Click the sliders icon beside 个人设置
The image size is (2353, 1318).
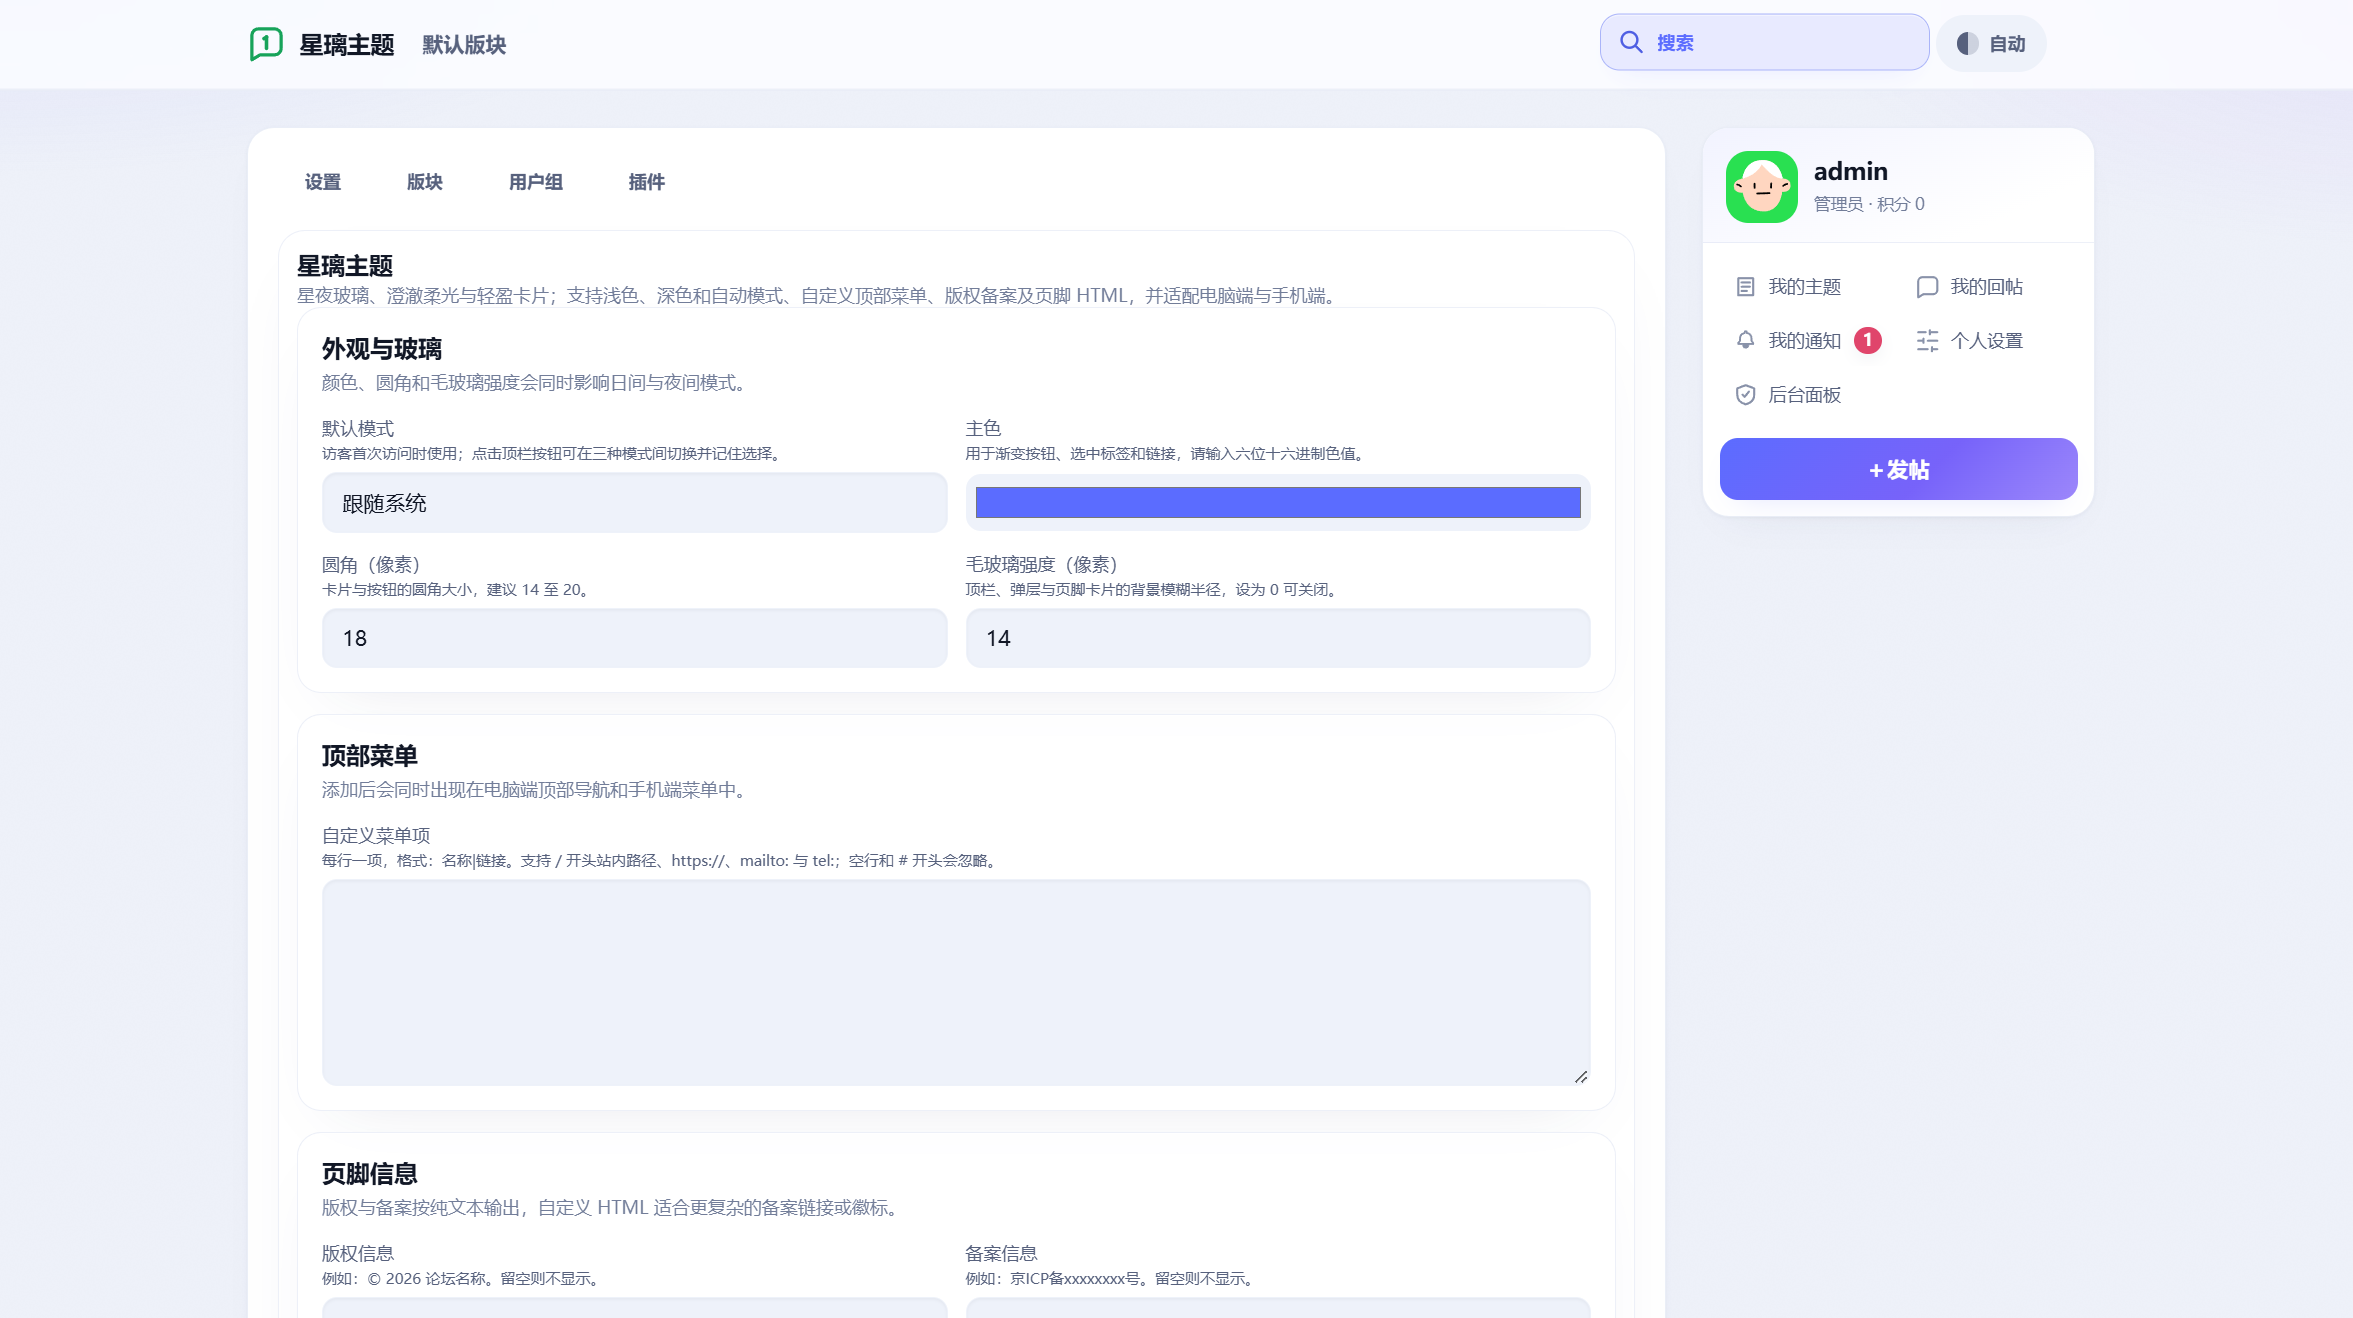[1927, 341]
